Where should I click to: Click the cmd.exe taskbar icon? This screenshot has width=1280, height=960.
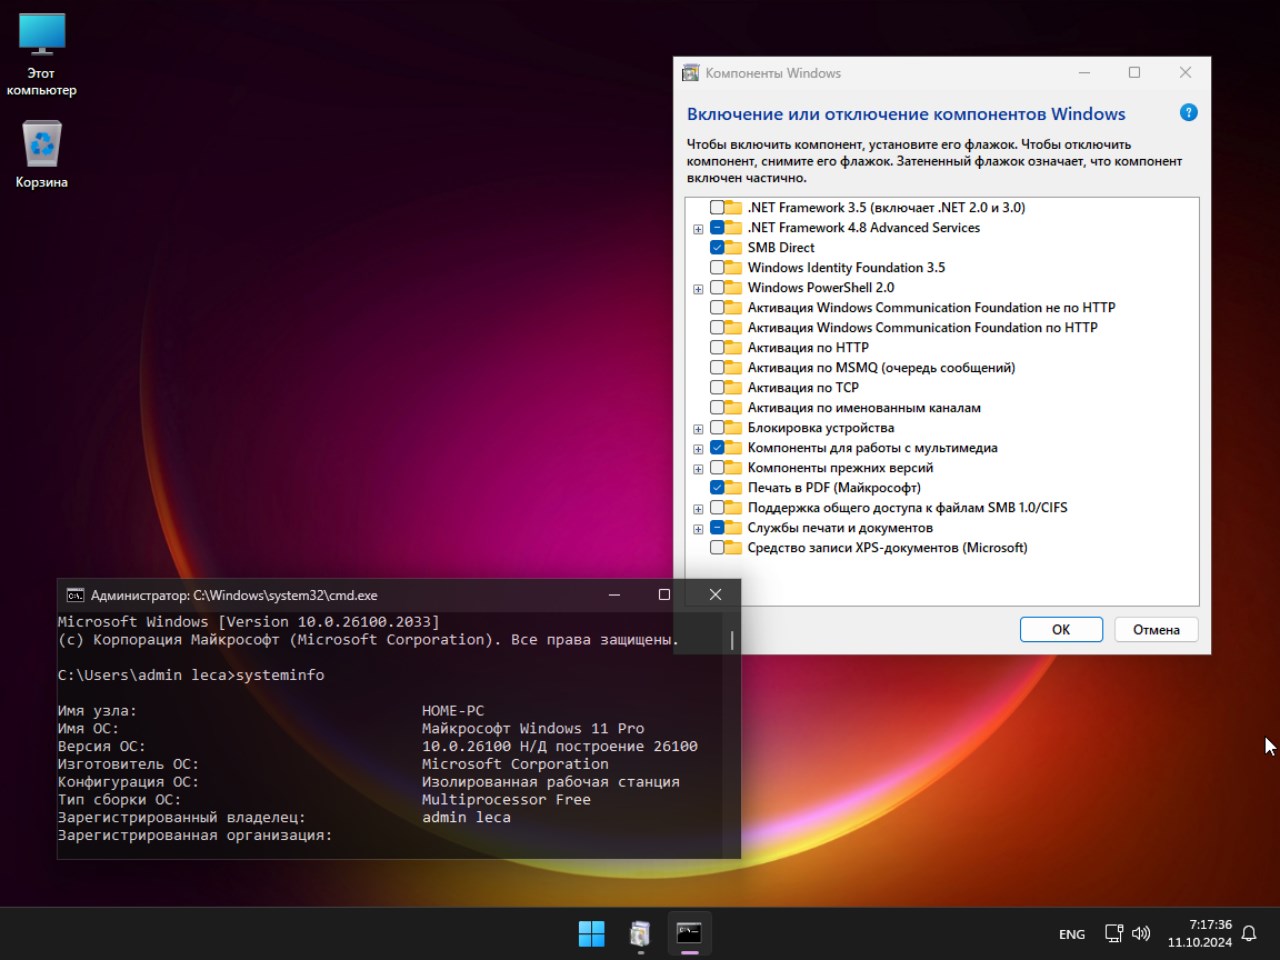(689, 933)
